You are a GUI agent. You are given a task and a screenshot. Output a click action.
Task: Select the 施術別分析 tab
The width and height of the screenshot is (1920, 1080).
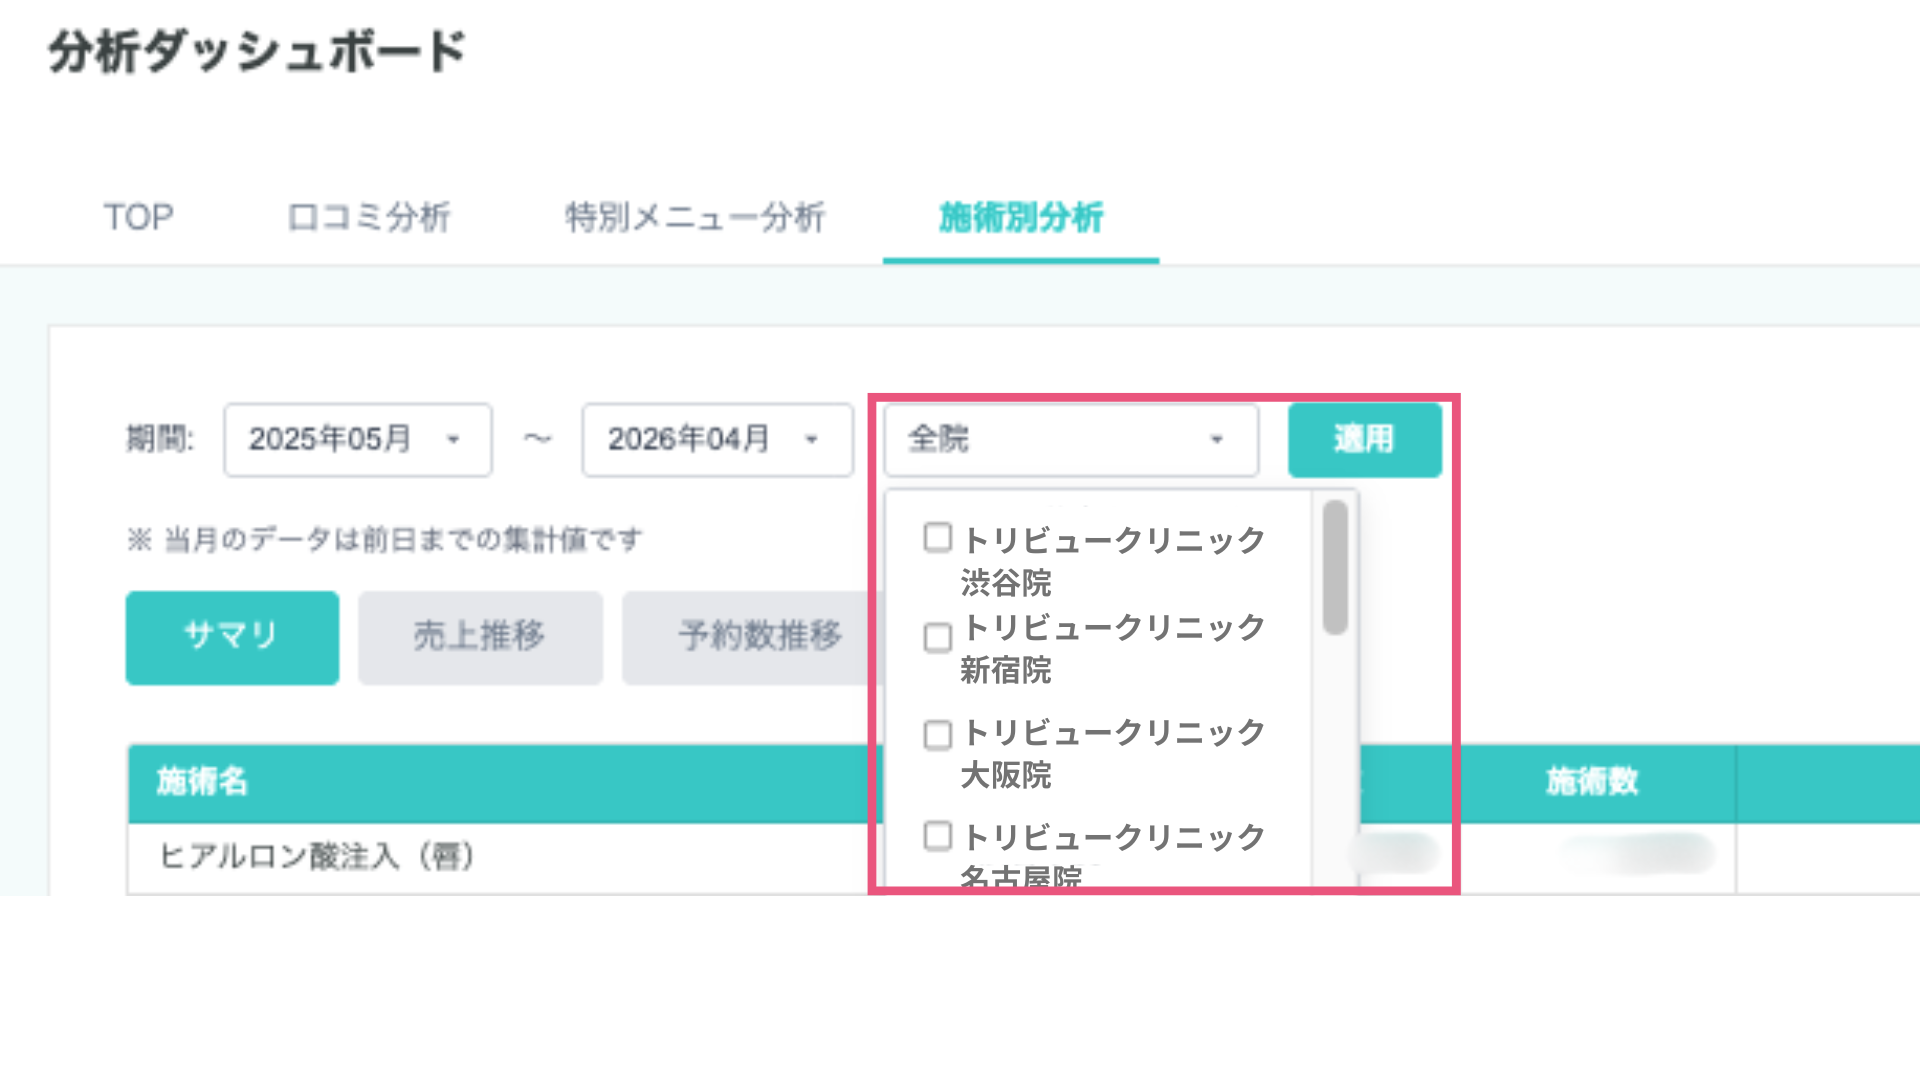[x=1020, y=217]
